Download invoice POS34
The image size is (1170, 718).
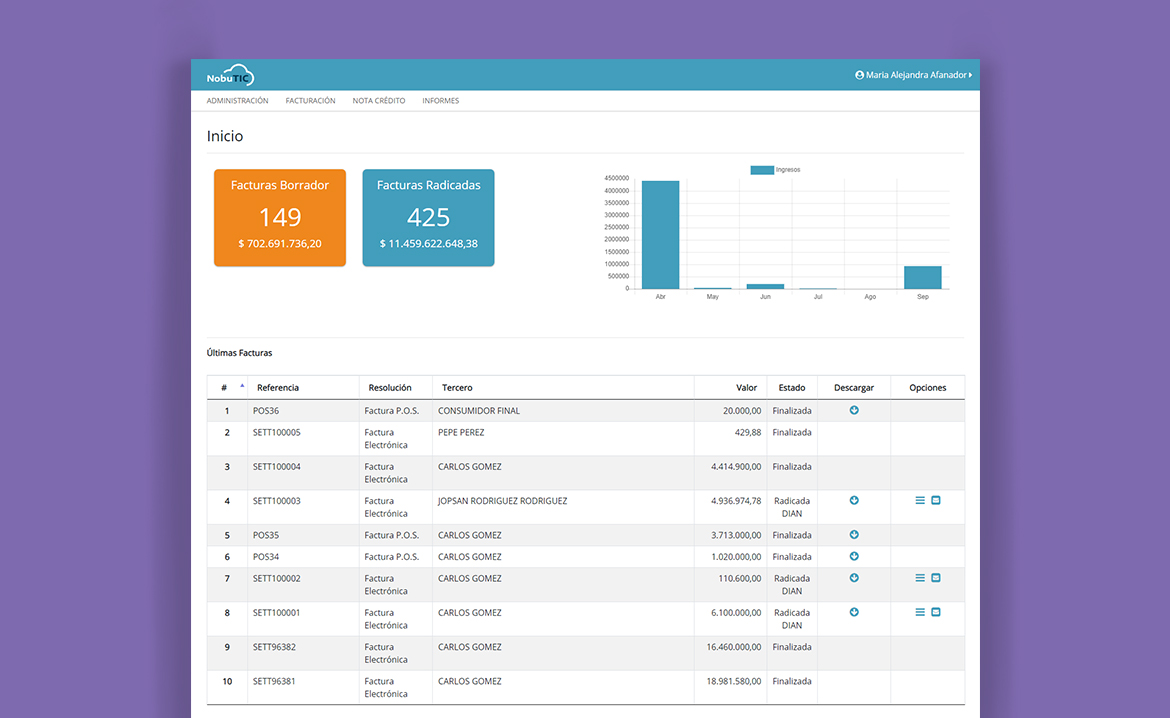(854, 557)
